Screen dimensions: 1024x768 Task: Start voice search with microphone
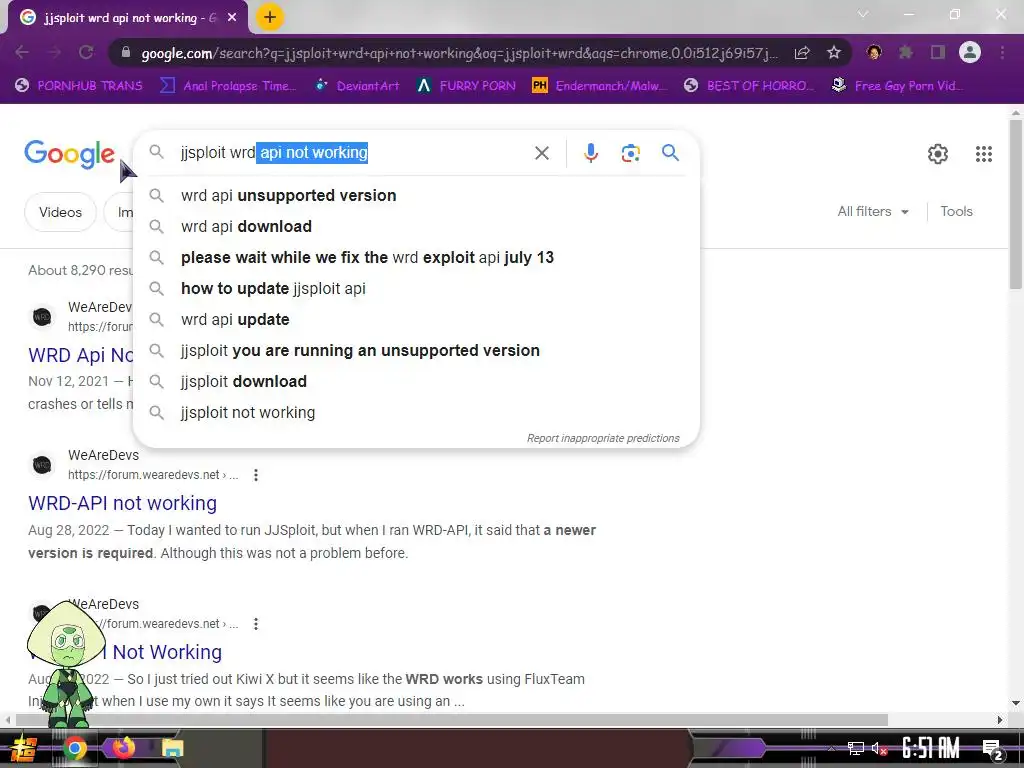pyautogui.click(x=590, y=153)
